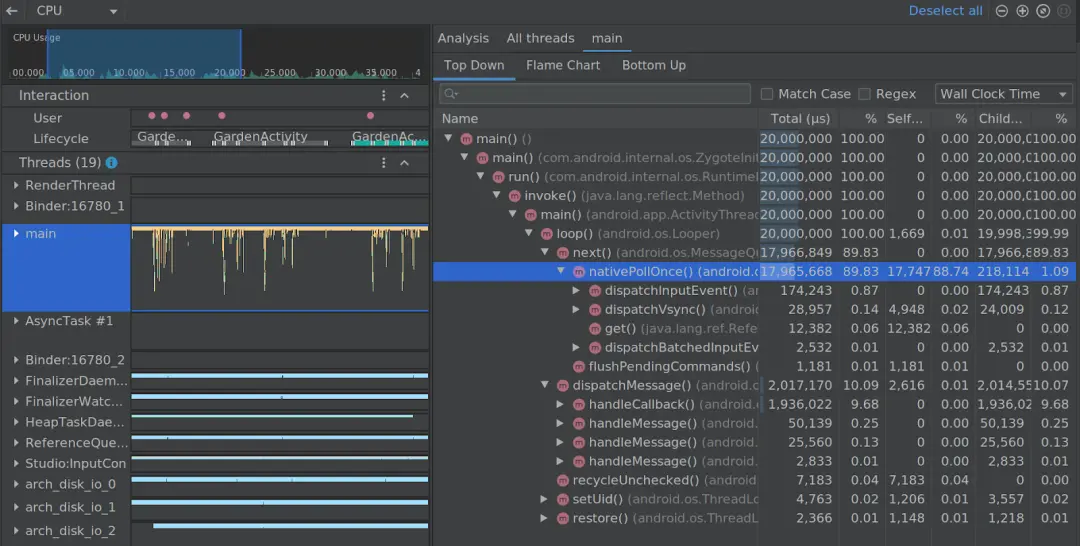1080x546 pixels.
Task: Switch to the Flame Chart tab
Action: 563,65
